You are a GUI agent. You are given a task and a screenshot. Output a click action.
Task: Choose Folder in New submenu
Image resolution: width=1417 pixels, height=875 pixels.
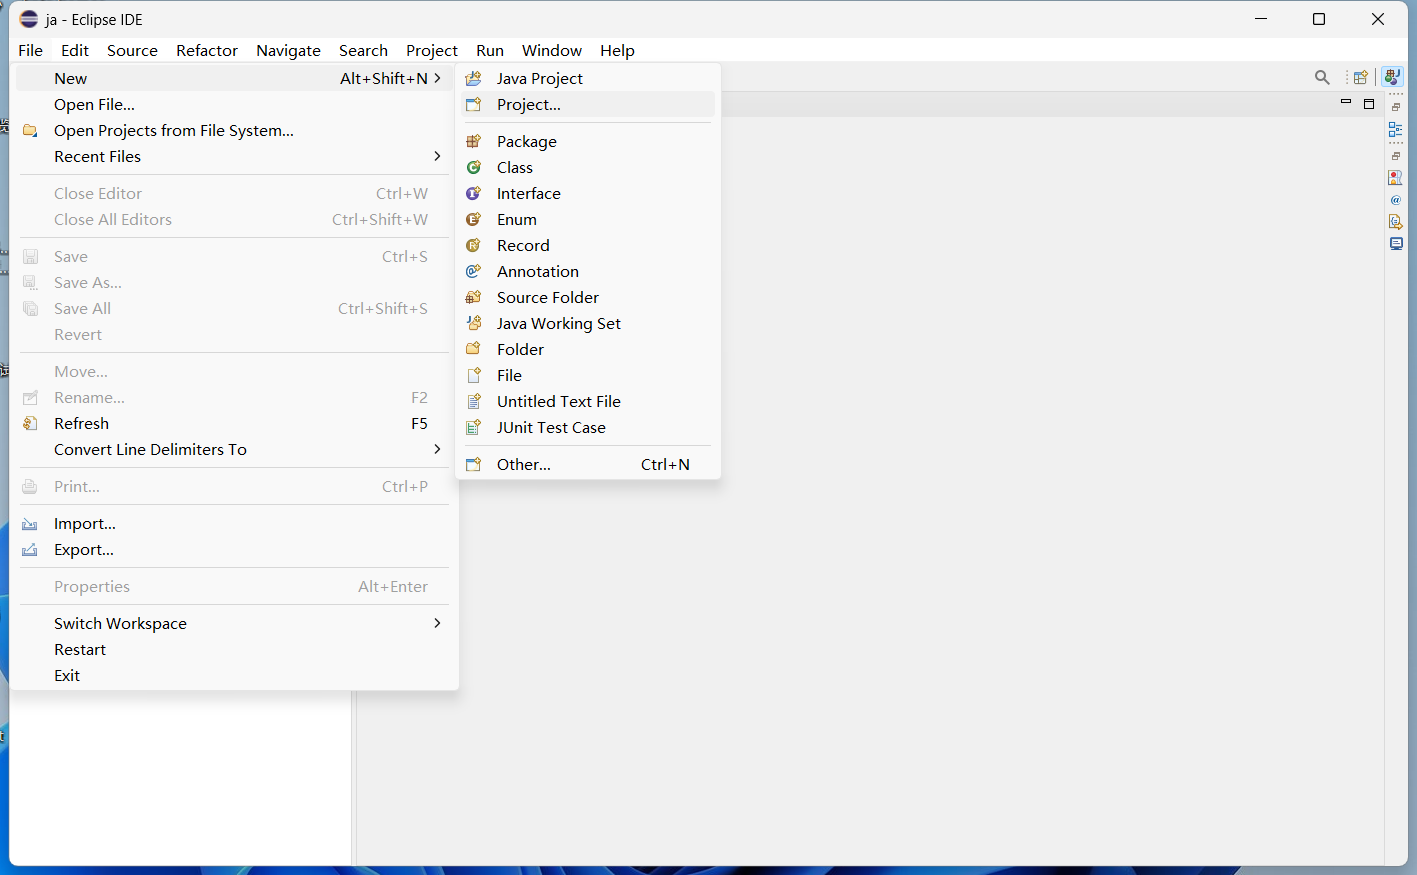[x=588, y=349]
